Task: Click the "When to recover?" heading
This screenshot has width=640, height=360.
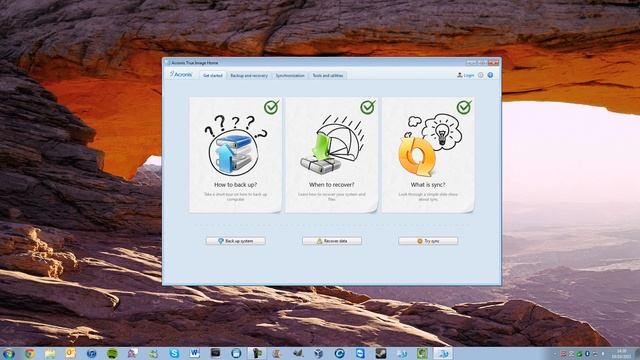Action: tap(332, 185)
